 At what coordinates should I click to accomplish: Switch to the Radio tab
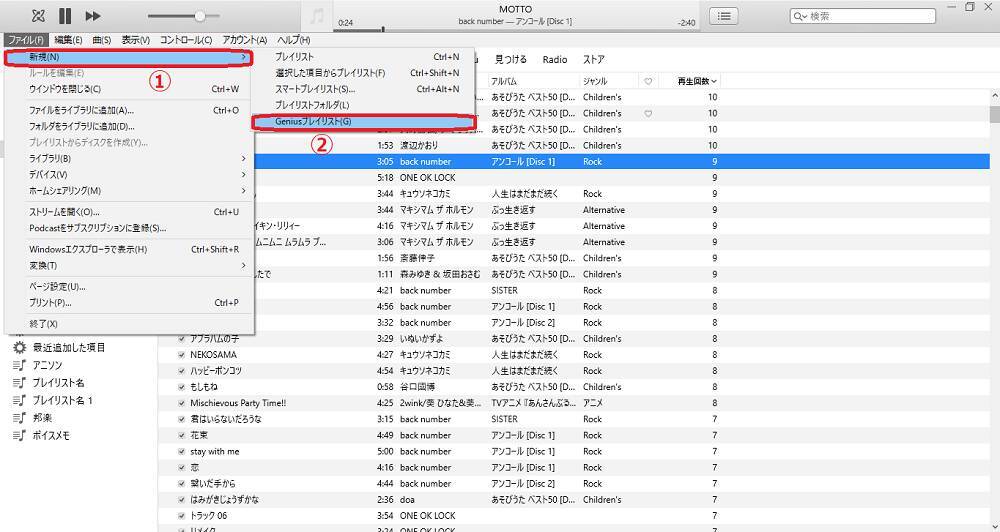(x=554, y=59)
